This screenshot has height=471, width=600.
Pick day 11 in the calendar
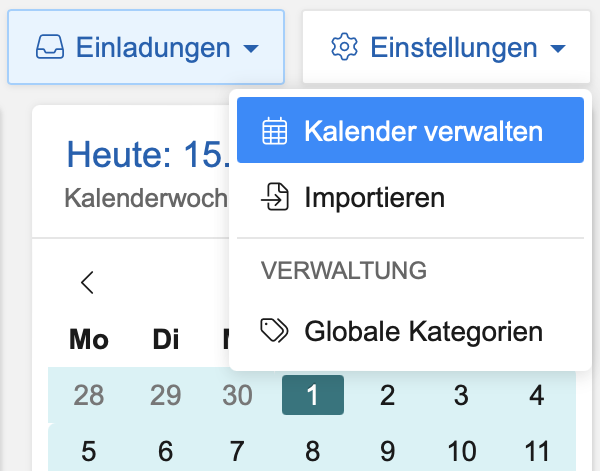(537, 450)
